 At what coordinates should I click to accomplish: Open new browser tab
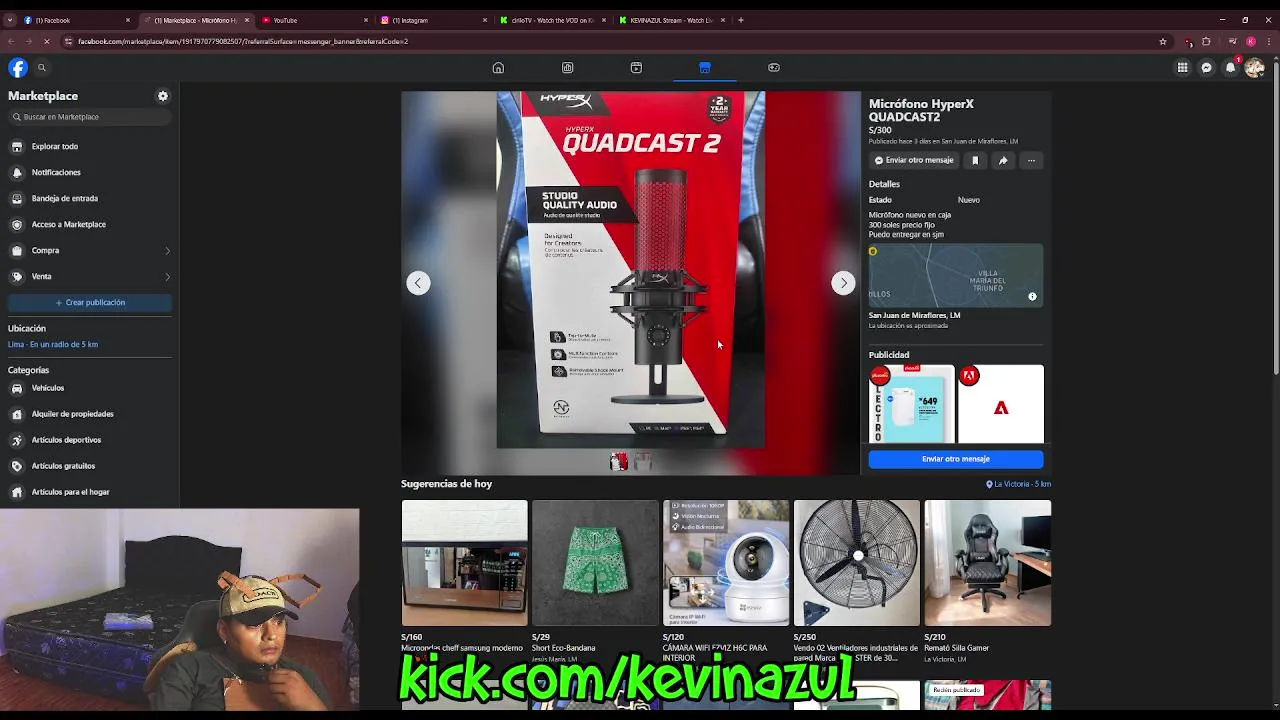tap(740, 20)
